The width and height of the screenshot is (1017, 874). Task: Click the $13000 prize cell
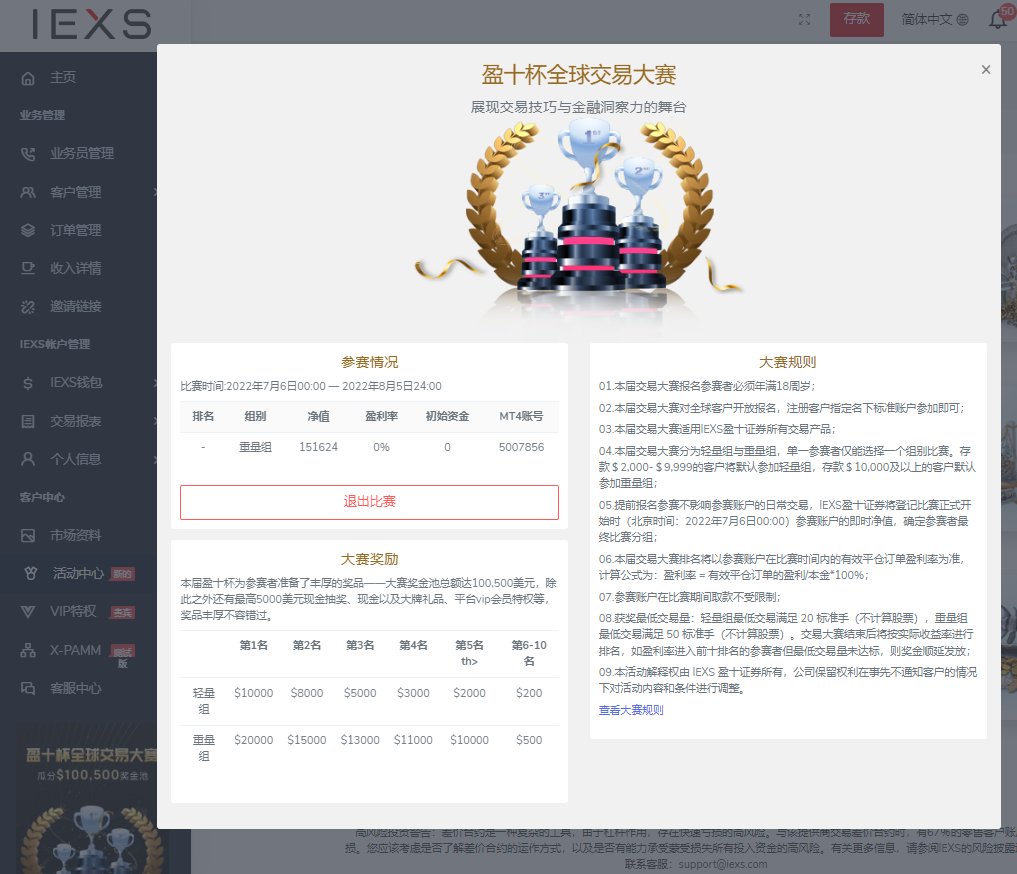coord(360,740)
